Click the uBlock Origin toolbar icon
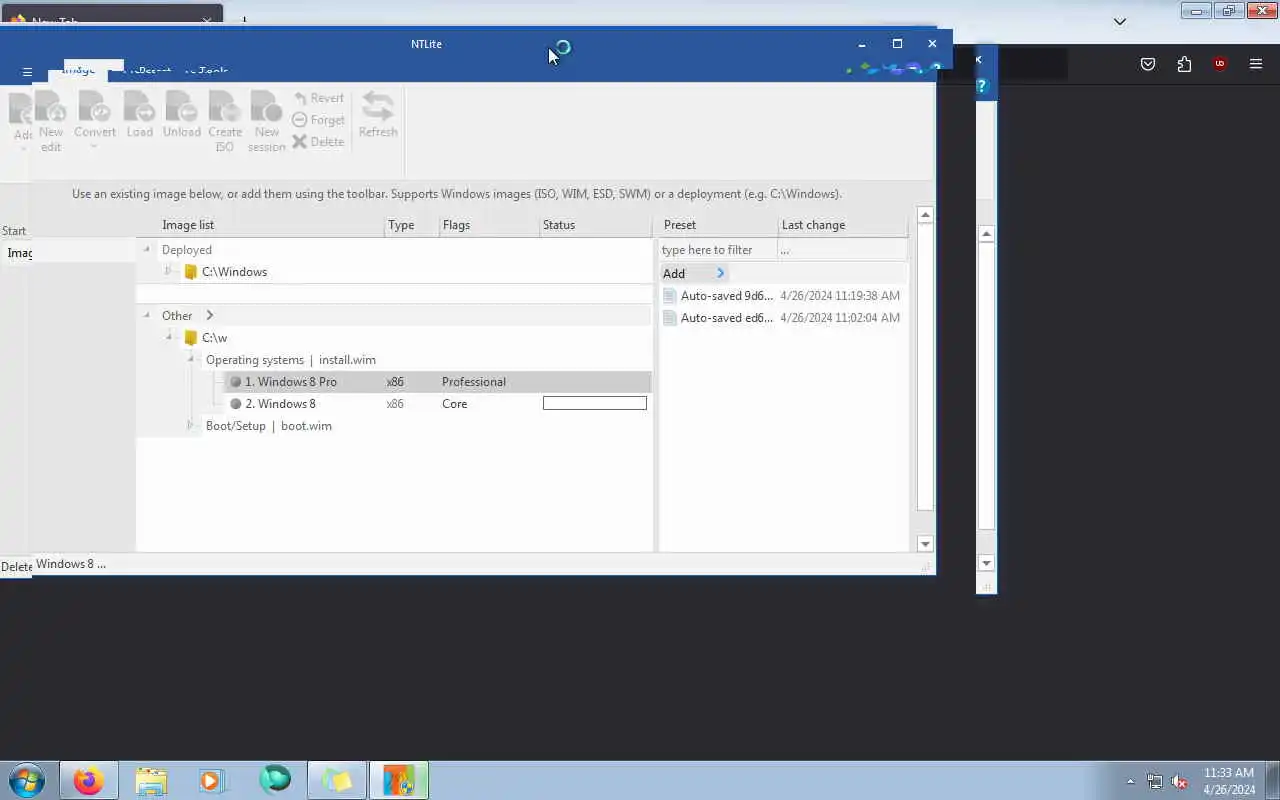The height and width of the screenshot is (800, 1280). 1220,64
